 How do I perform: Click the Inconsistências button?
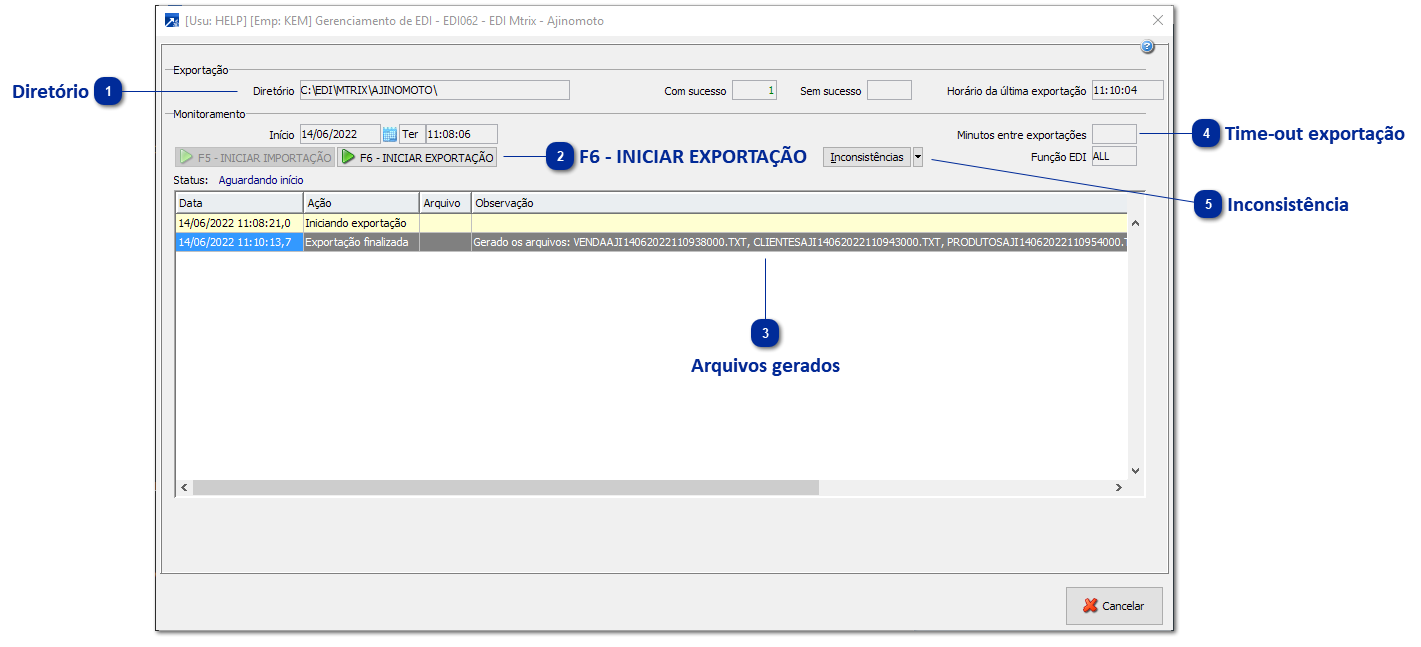868,156
